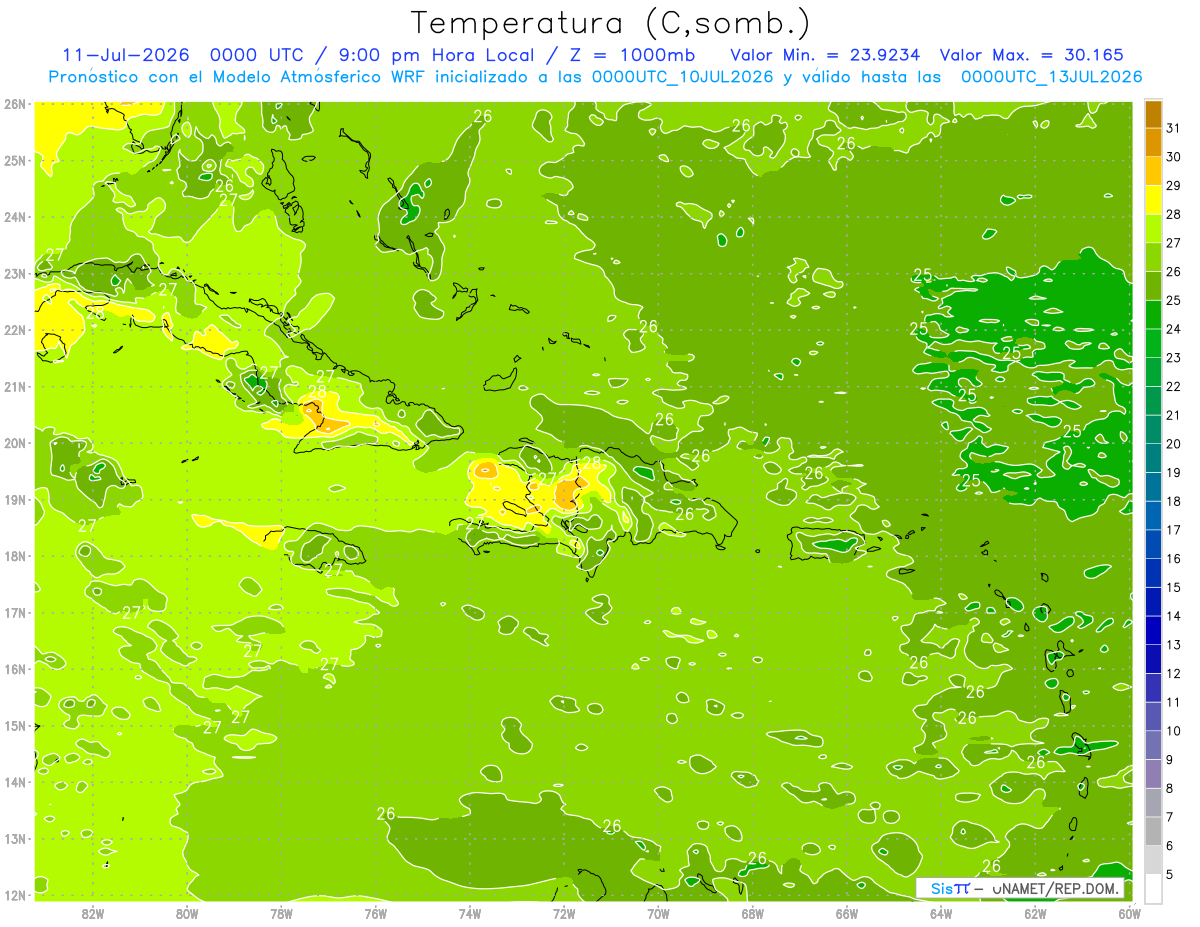Click the "7" label on the color scale

click(1170, 817)
